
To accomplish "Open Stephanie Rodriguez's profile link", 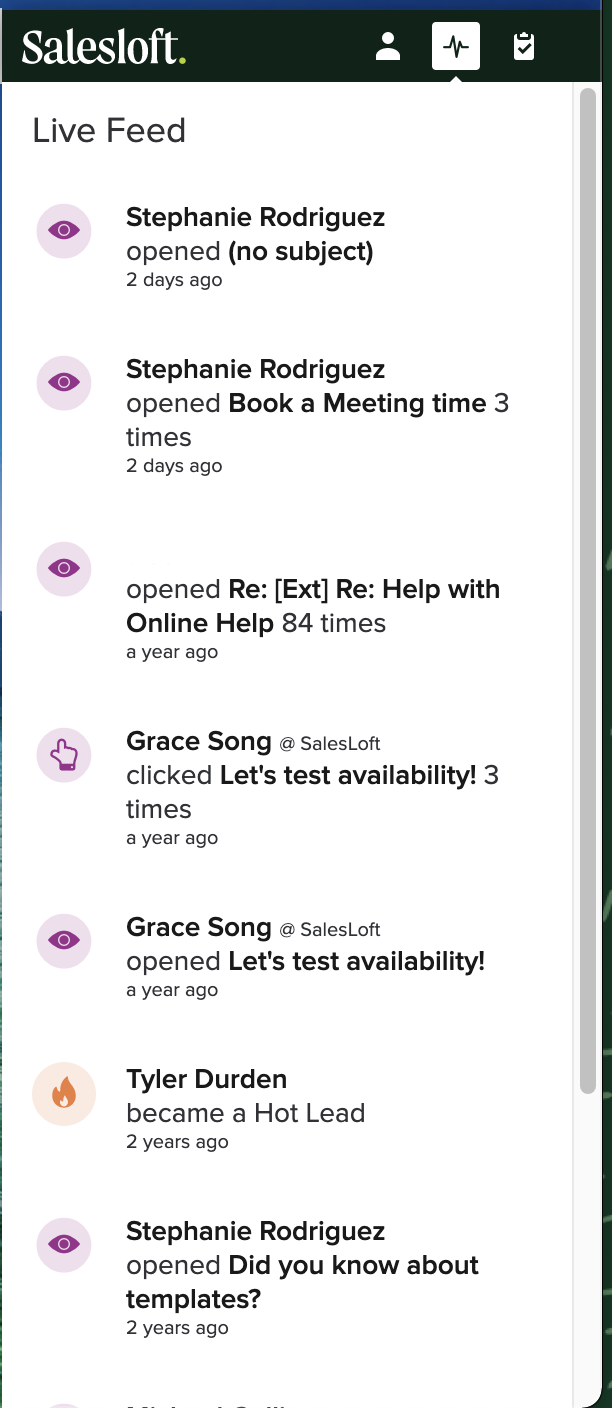I will [255, 217].
